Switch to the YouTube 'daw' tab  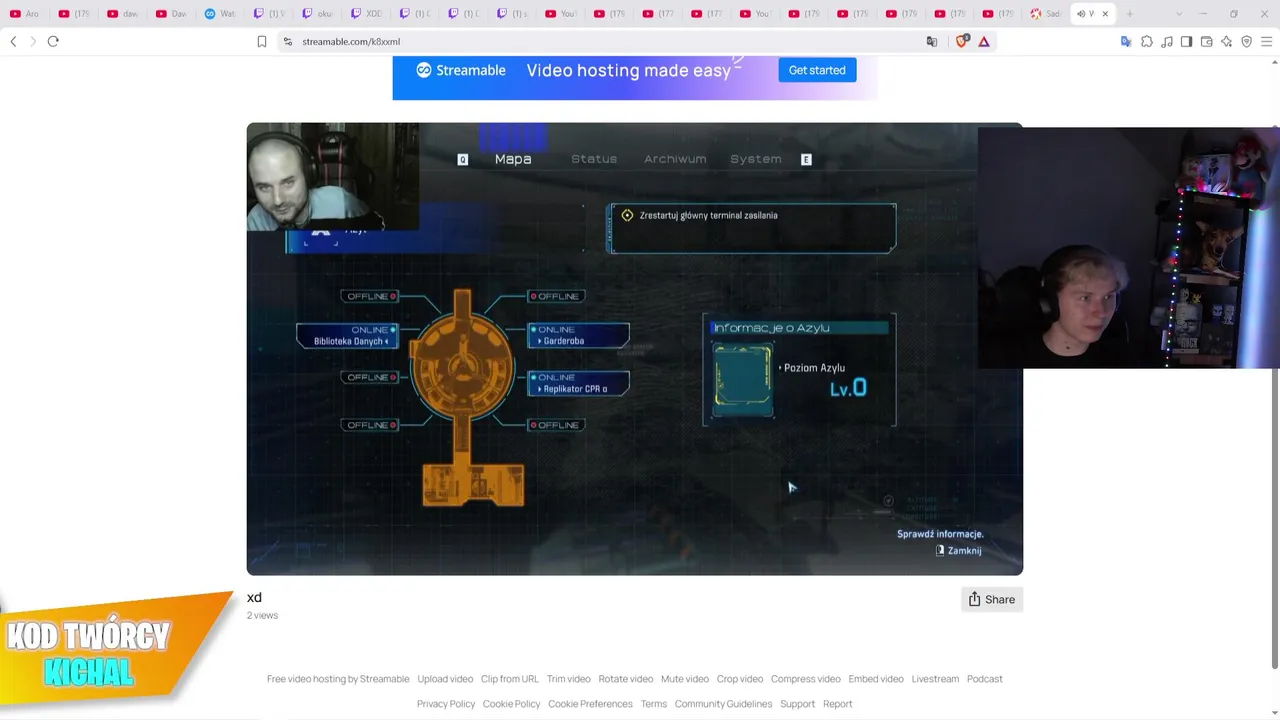[122, 14]
